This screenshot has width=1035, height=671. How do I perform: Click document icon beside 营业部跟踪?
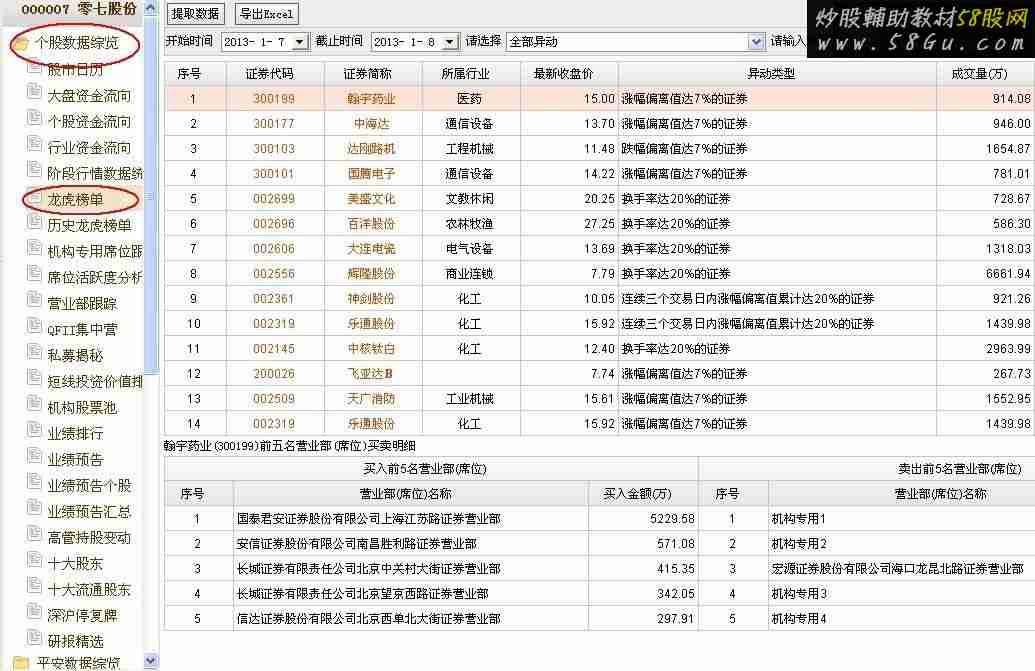coord(34,299)
